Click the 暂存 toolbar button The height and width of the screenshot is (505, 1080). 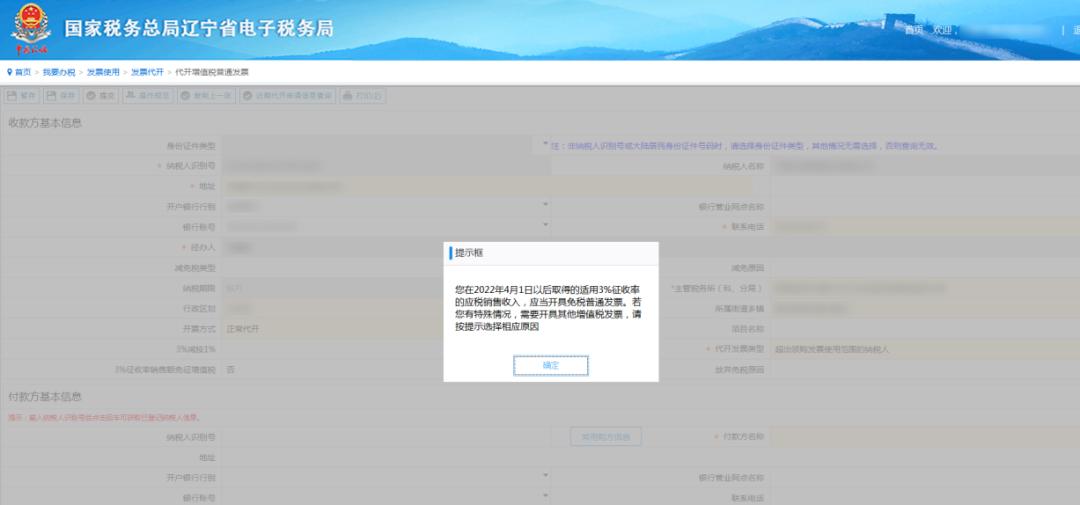[22, 96]
